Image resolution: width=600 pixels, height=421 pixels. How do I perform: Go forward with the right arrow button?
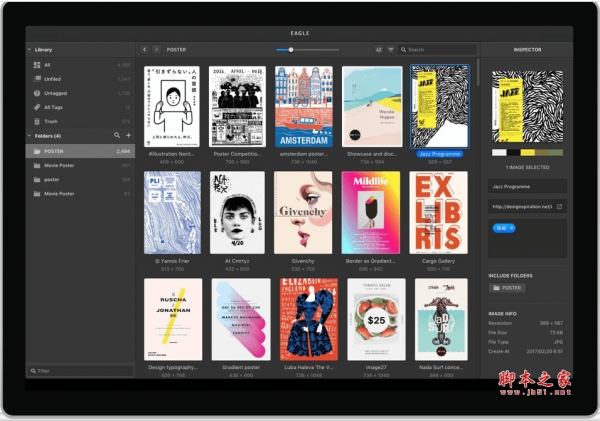click(x=156, y=50)
